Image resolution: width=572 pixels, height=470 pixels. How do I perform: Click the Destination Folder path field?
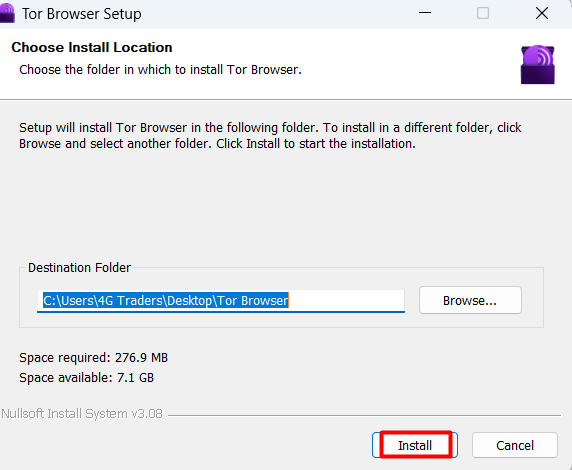click(221, 301)
